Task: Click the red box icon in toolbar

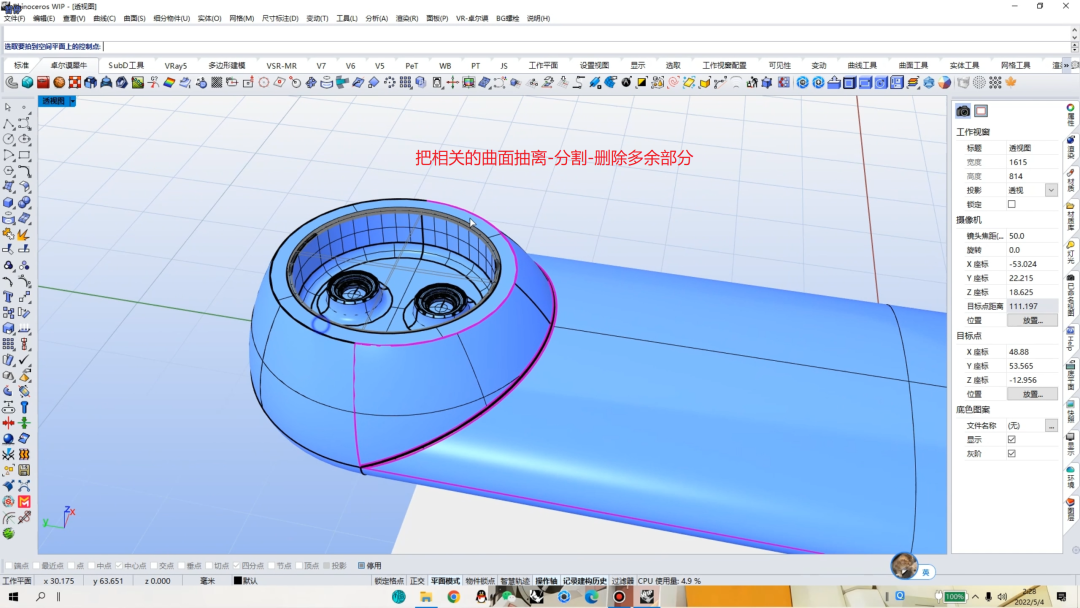Action: (43, 83)
